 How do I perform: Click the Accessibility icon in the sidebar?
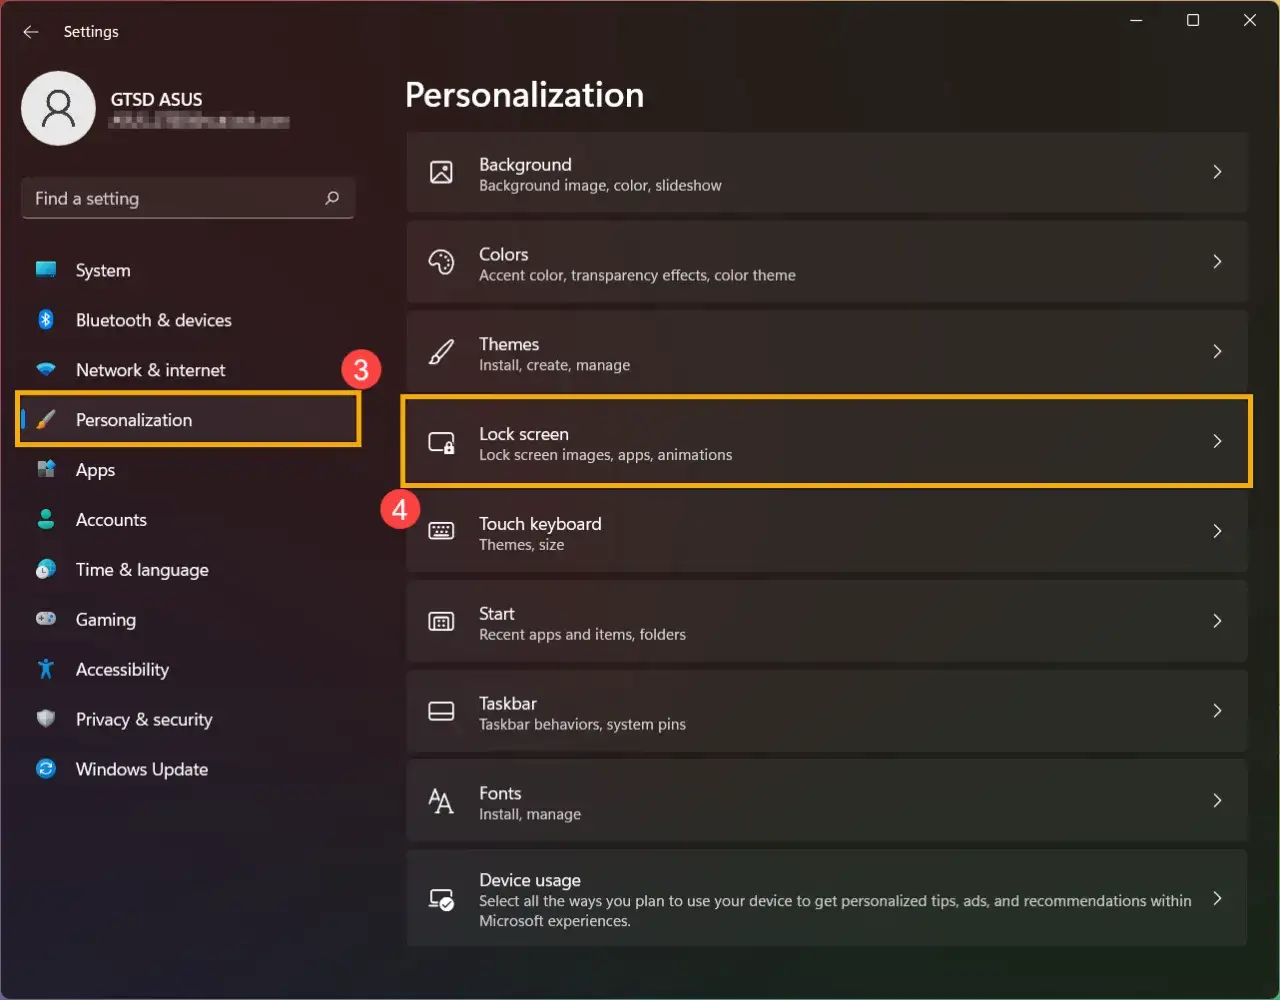(46, 669)
